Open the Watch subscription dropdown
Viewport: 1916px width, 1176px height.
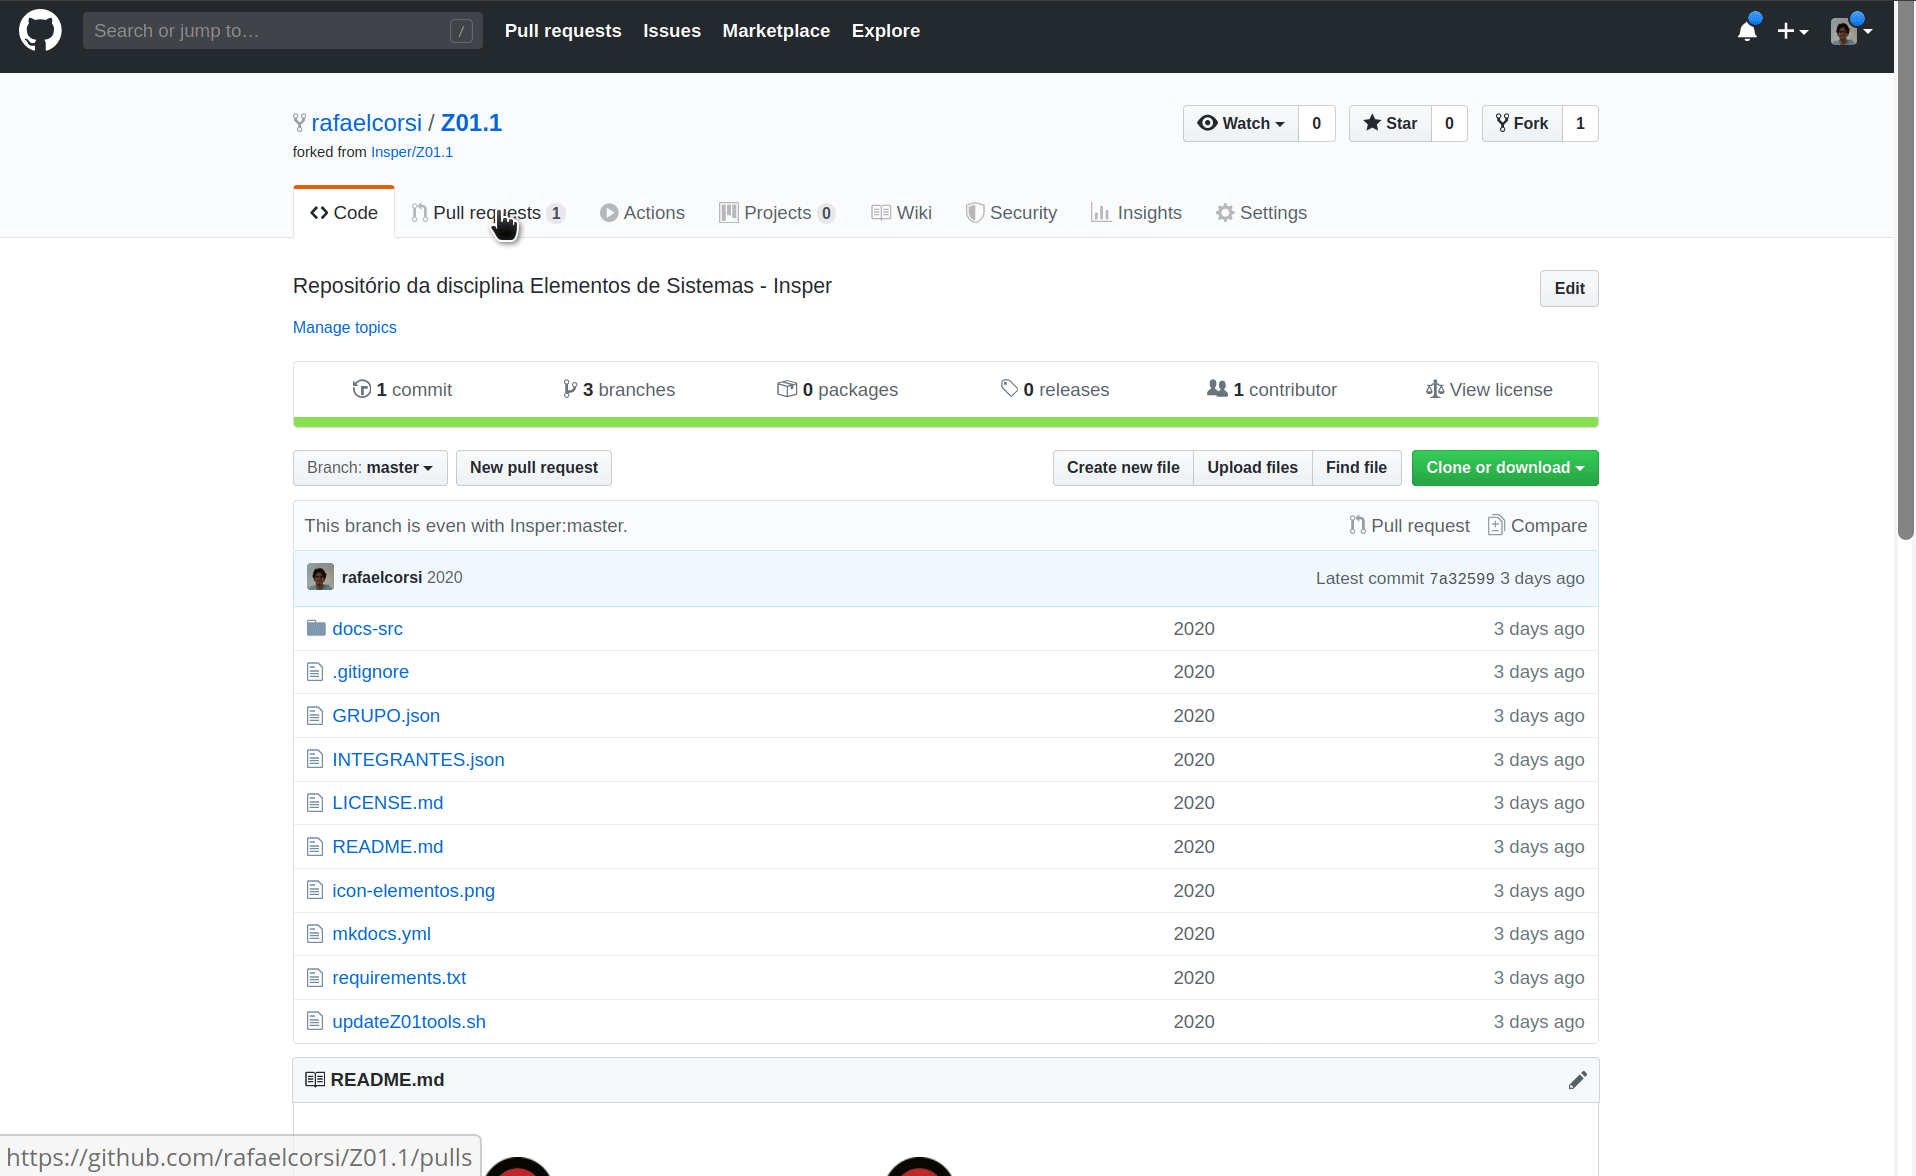point(1241,123)
